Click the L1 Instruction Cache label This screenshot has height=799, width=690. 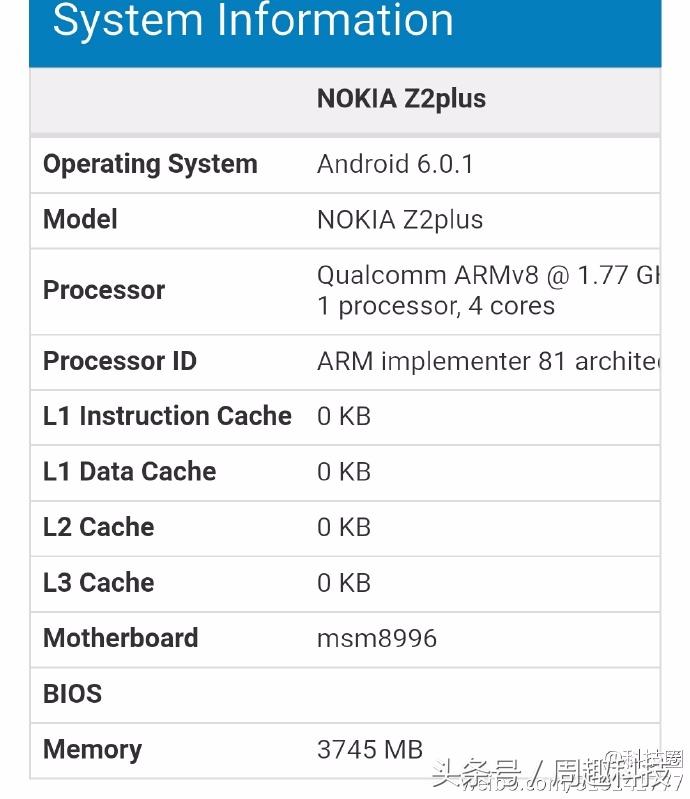click(x=167, y=416)
